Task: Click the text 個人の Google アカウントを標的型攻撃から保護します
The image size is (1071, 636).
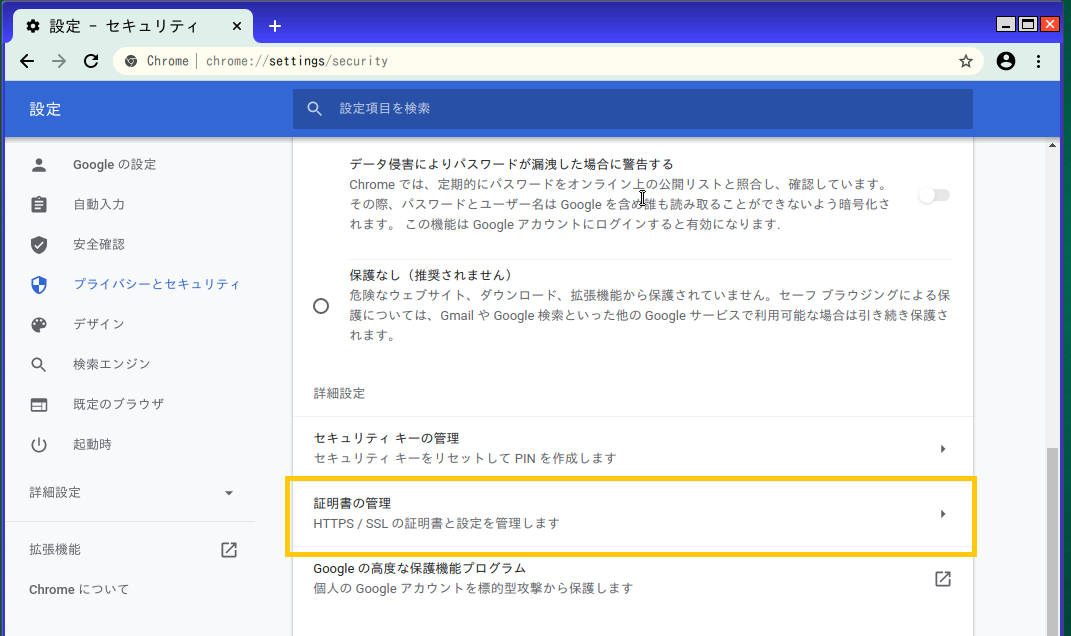Action: tap(473, 588)
